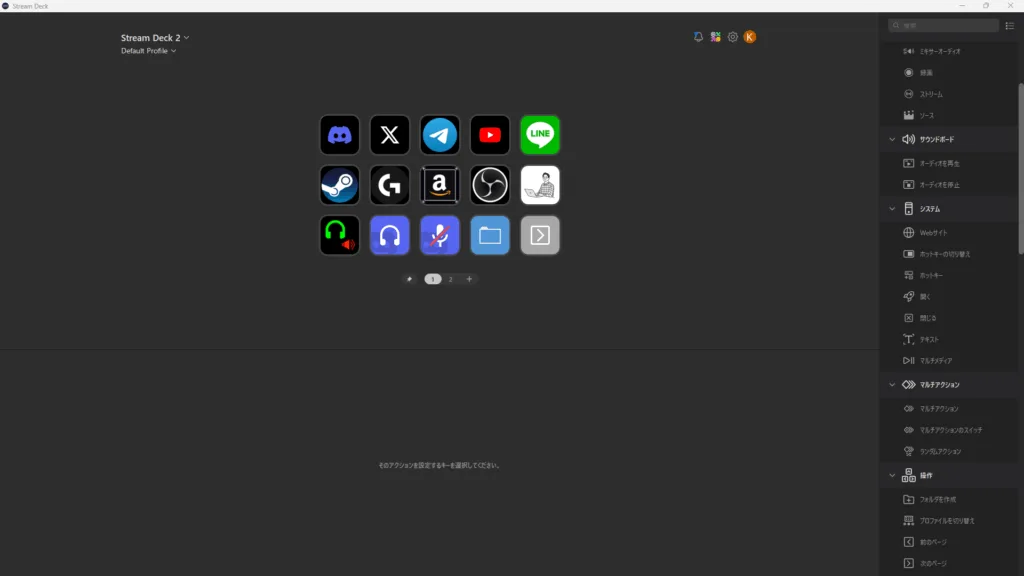Select the green headset volume key

click(x=340, y=235)
